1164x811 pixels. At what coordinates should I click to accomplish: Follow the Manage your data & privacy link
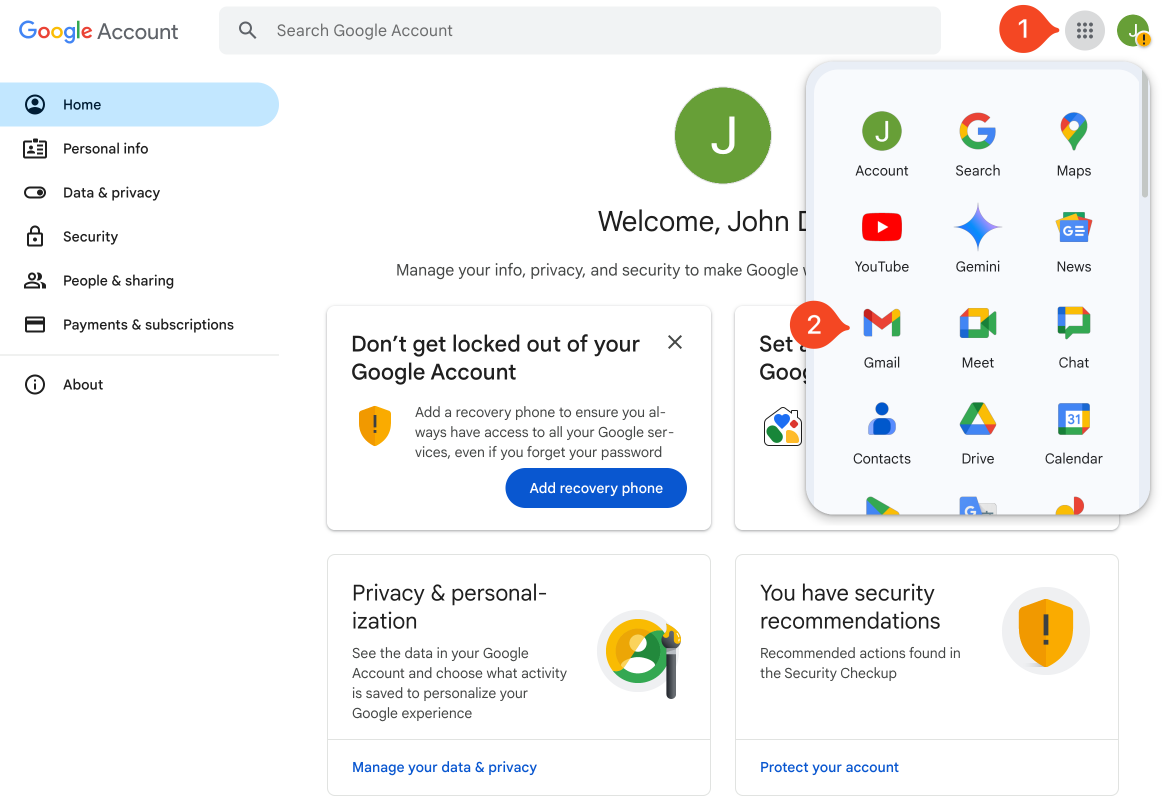444,767
